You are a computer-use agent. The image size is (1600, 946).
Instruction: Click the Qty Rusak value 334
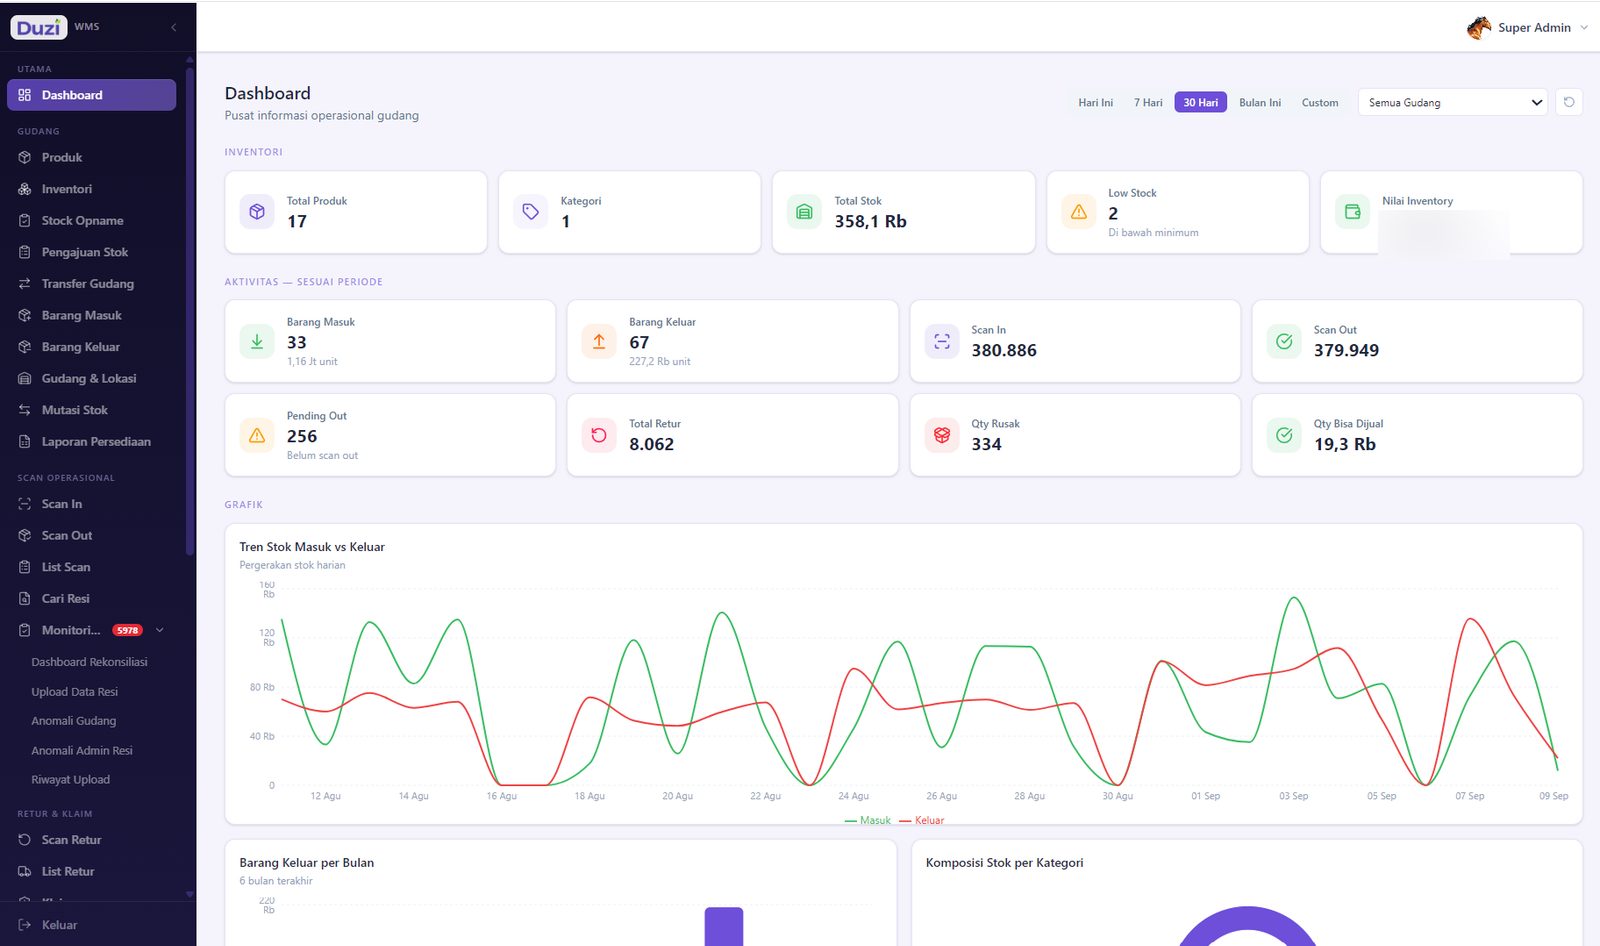(x=986, y=444)
